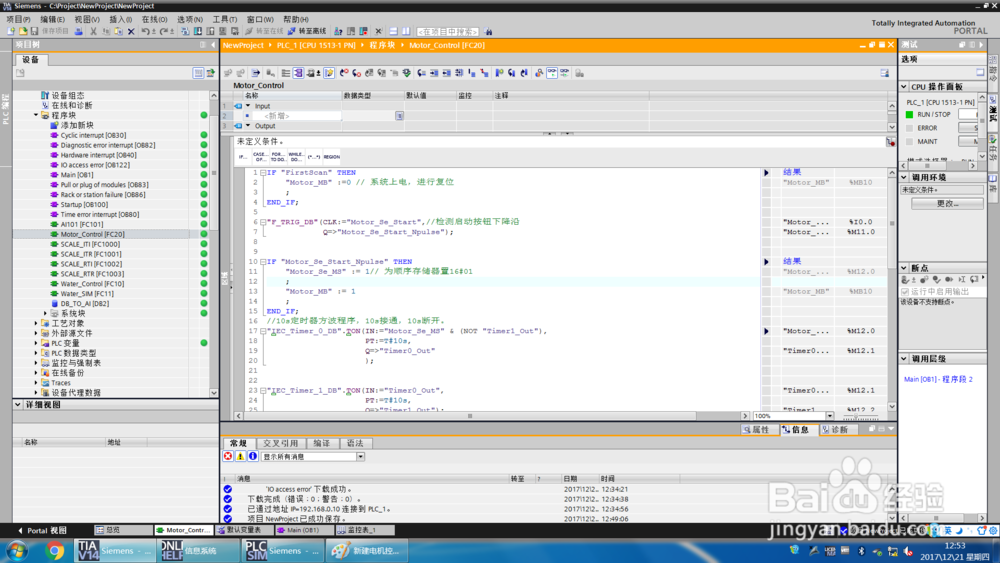The height and width of the screenshot is (563, 1000).
Task: Click the print icon in main toolbar
Action: click(78, 31)
